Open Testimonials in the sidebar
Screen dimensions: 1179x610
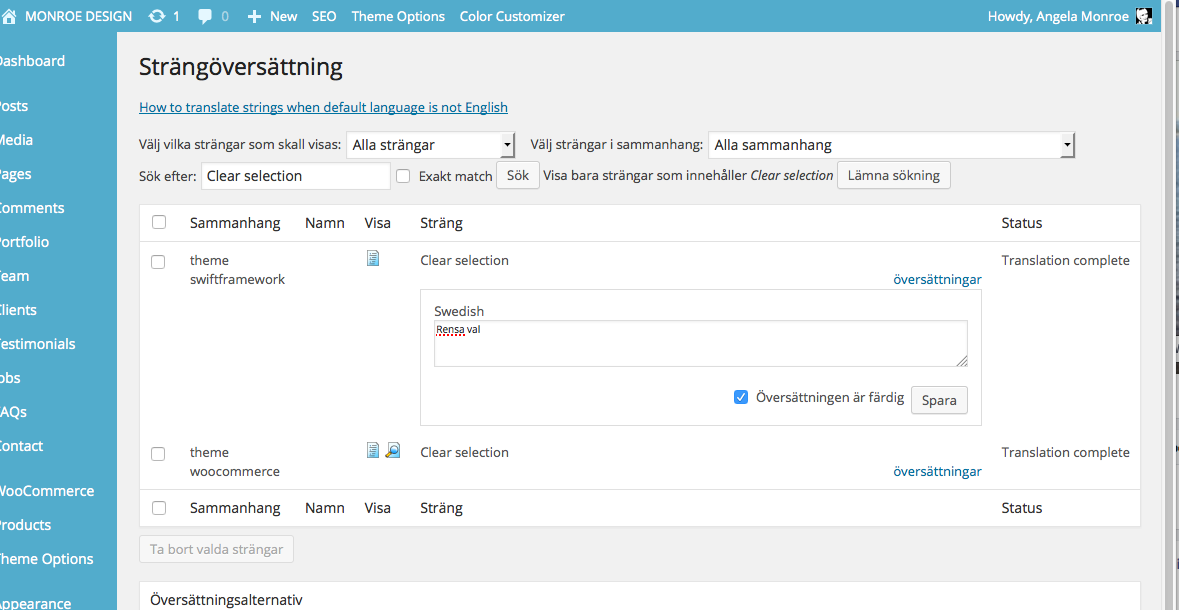(x=38, y=344)
